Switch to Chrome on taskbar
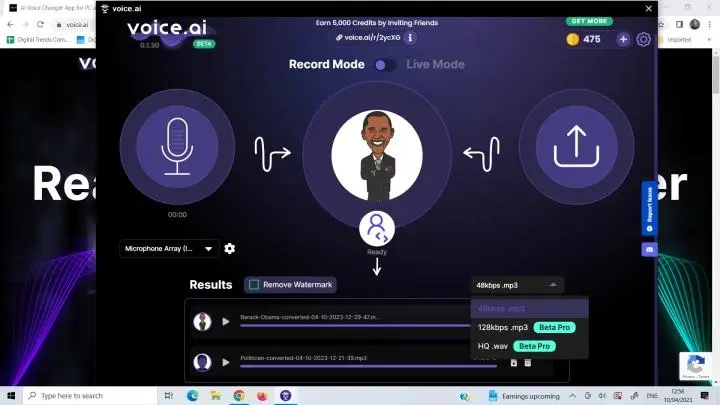The image size is (720, 405). pos(239,395)
